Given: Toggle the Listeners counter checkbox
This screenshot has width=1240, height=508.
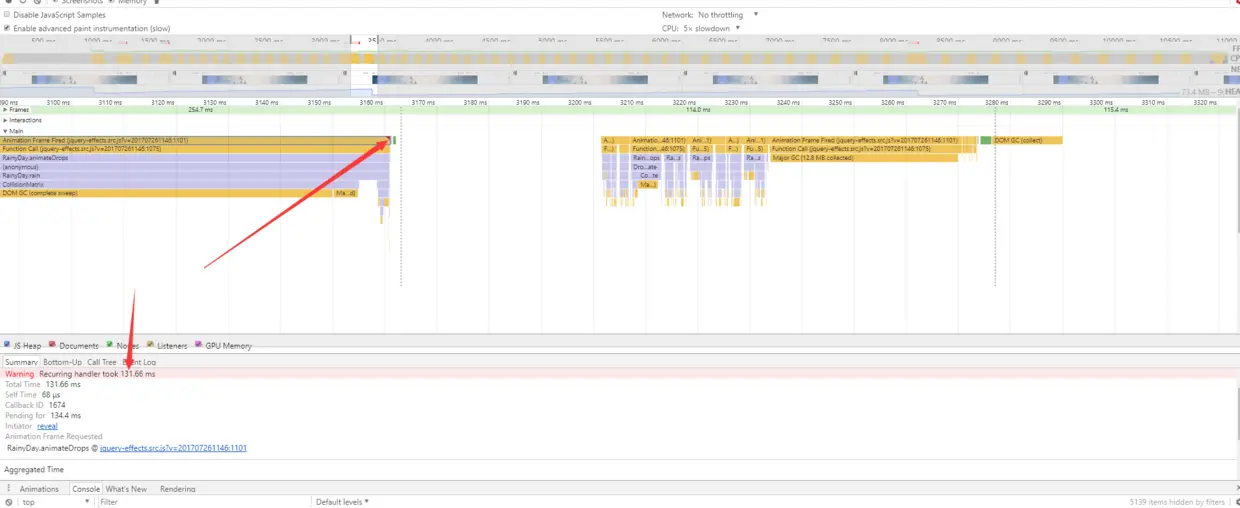Looking at the screenshot, I should tap(151, 345).
